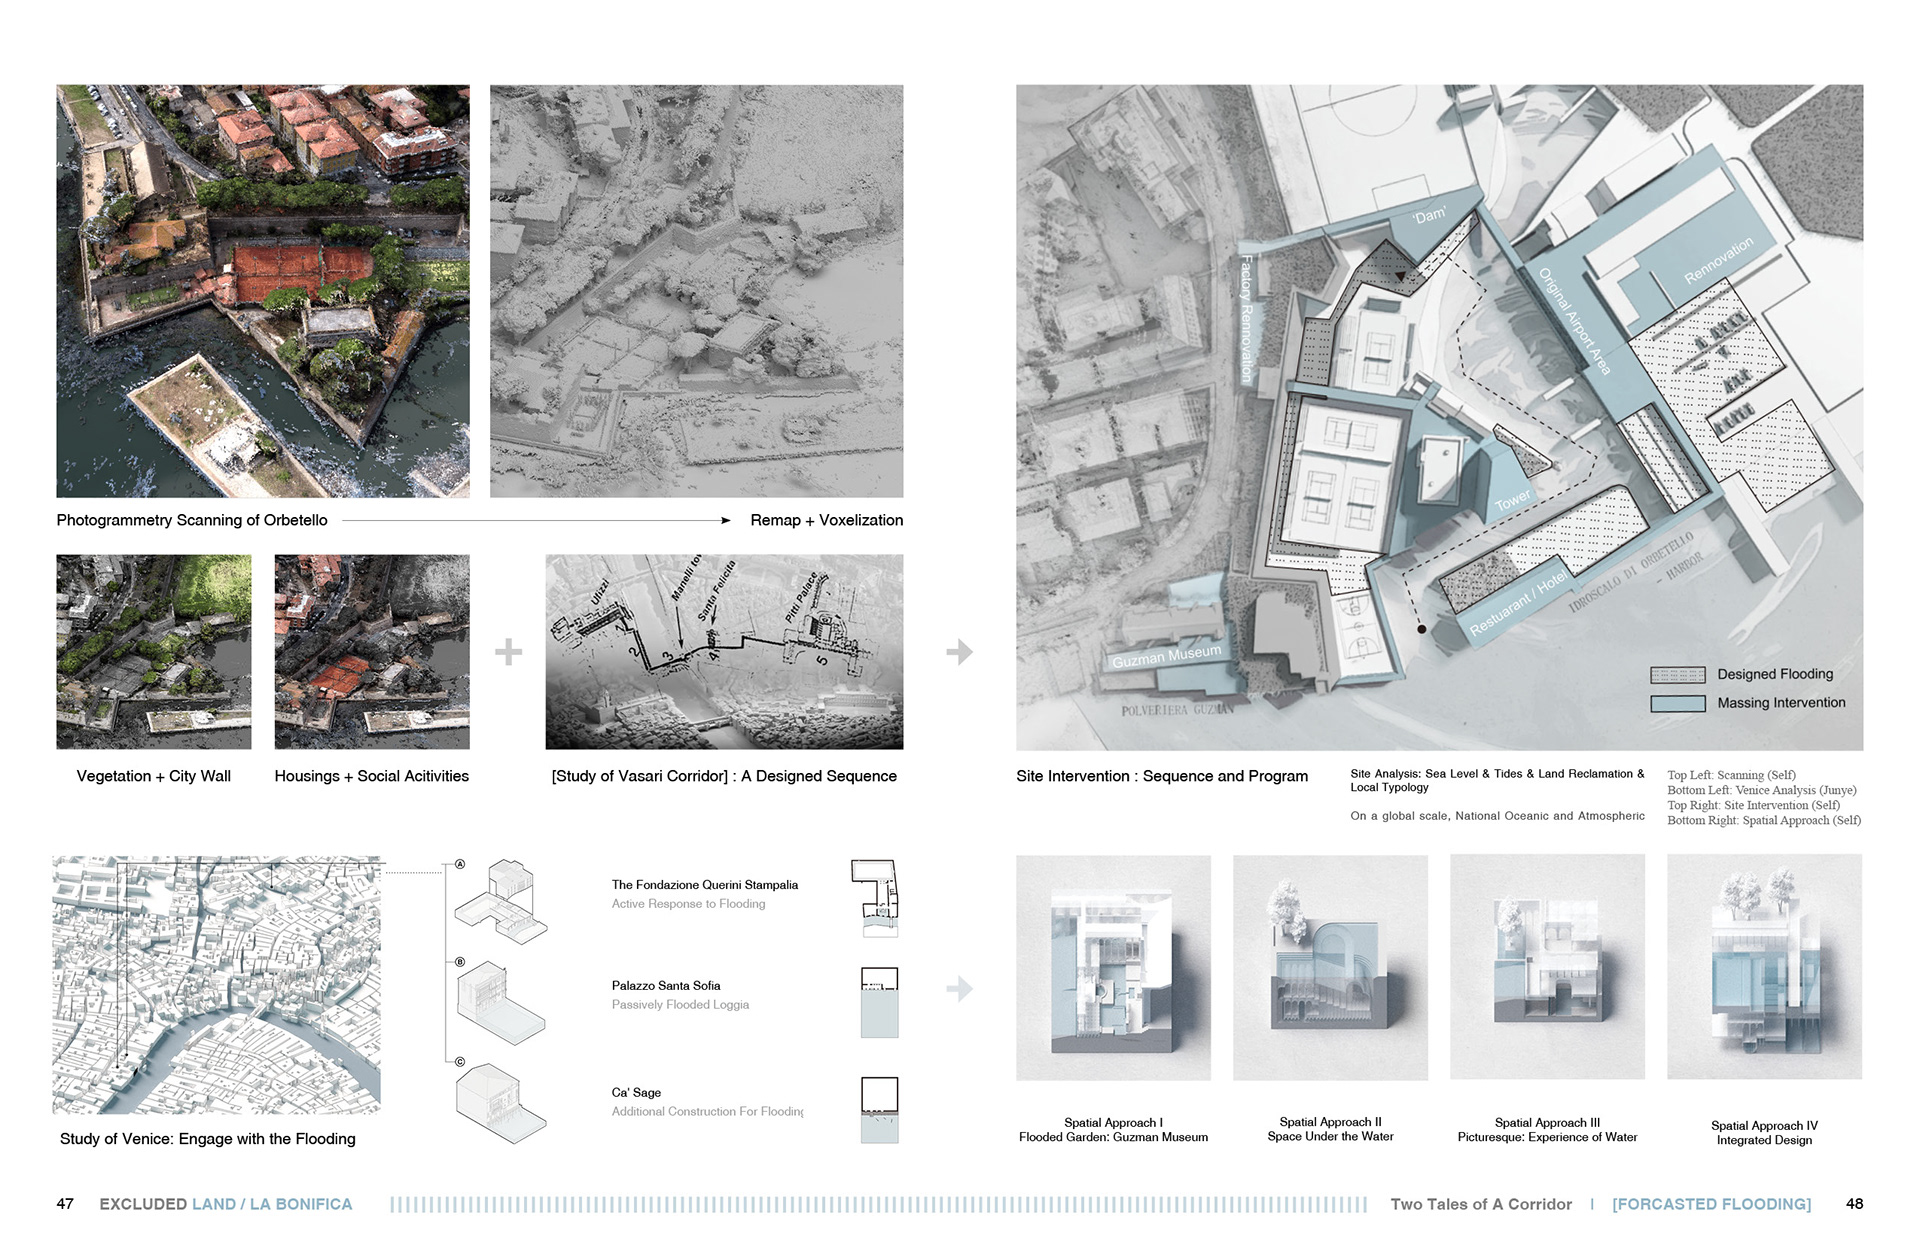
Task: Click the Ca' Sage axonometric diagram
Action: [x=501, y=1103]
